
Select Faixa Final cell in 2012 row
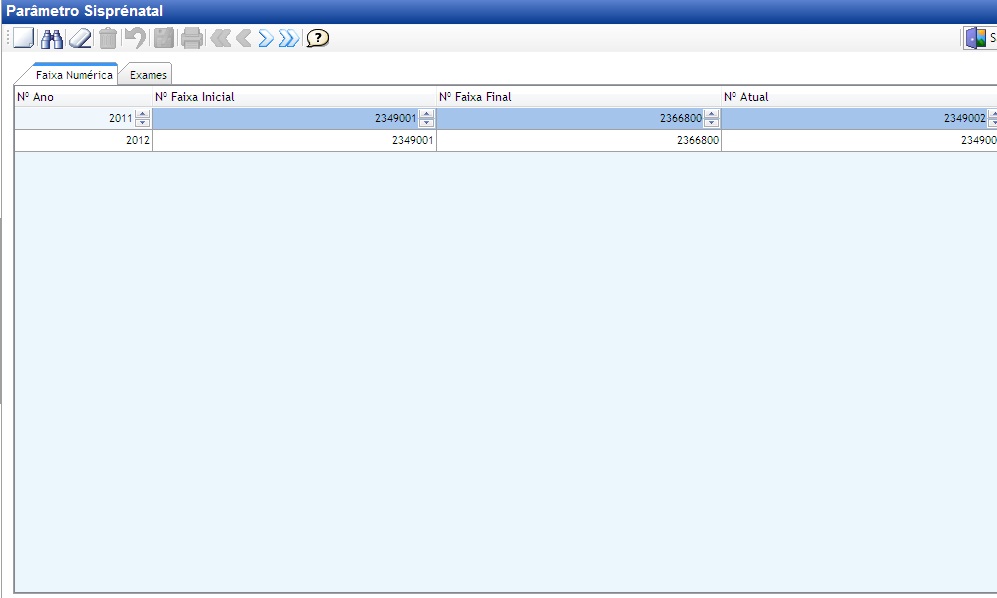[x=579, y=140]
